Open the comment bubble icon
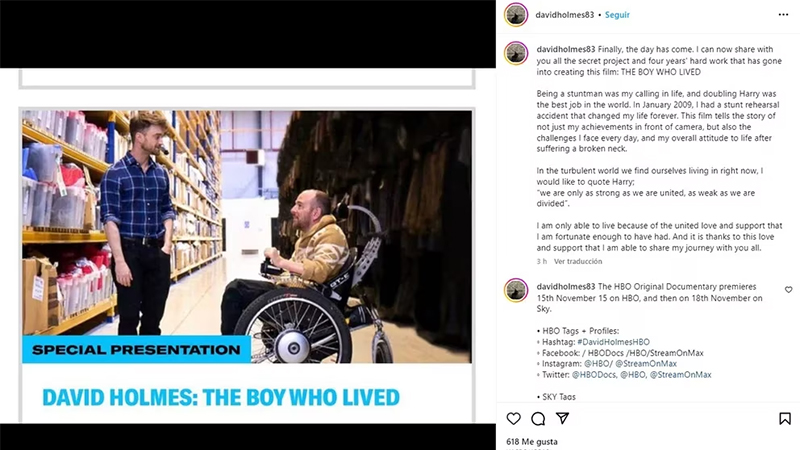 pos(538,419)
